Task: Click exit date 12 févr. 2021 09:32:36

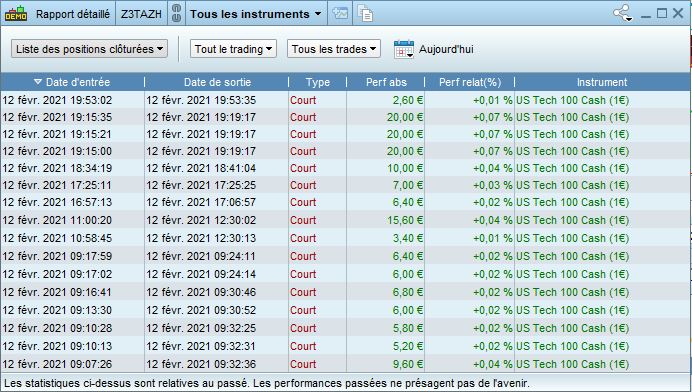Action: (201, 364)
